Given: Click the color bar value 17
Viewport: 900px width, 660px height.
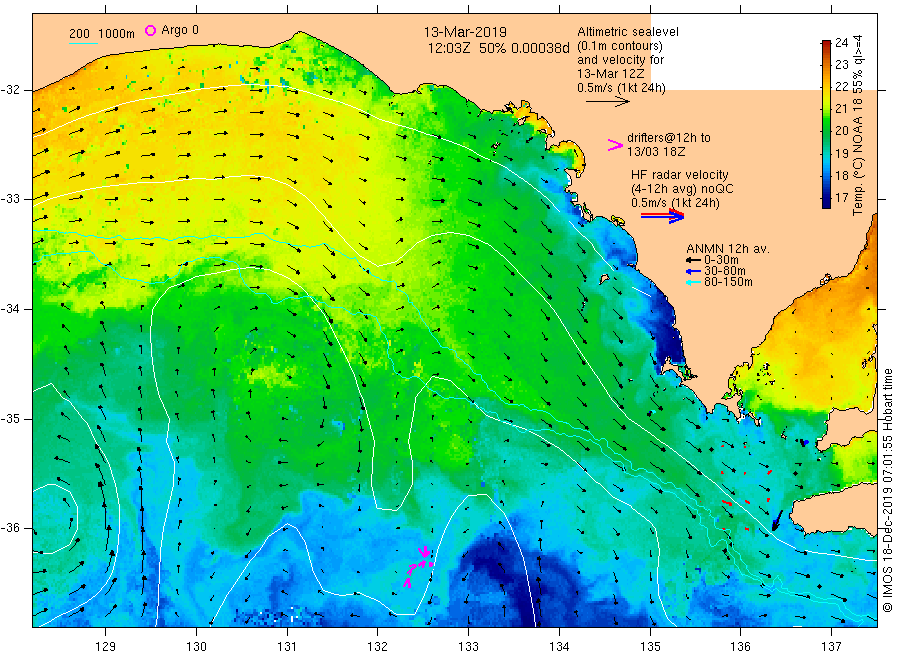Looking at the screenshot, I should click(x=841, y=198).
